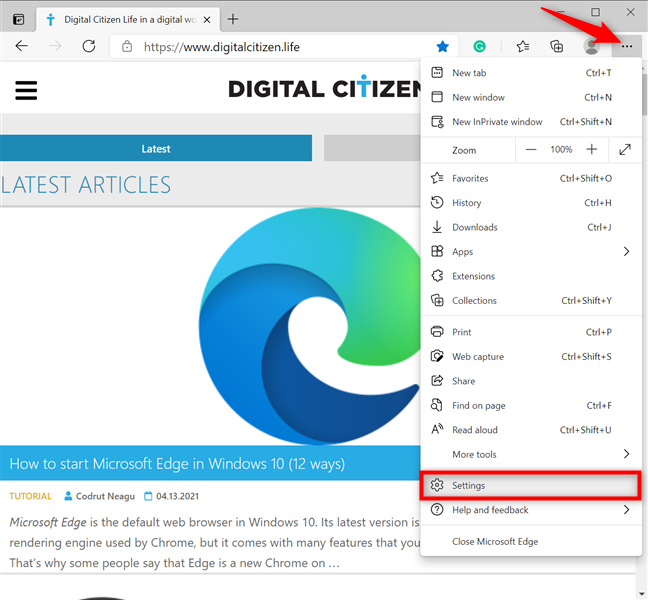Expand Help and feedback submenu
Image resolution: width=648 pixels, height=600 pixels.
[x=531, y=510]
